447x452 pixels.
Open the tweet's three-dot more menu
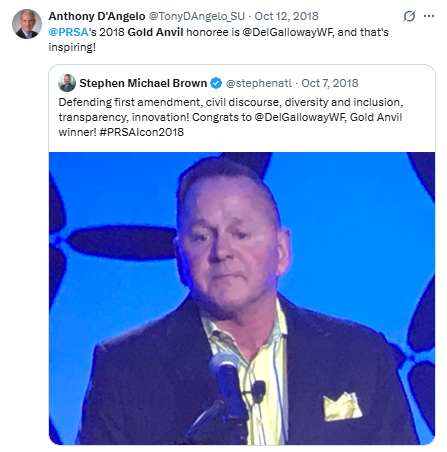click(429, 16)
